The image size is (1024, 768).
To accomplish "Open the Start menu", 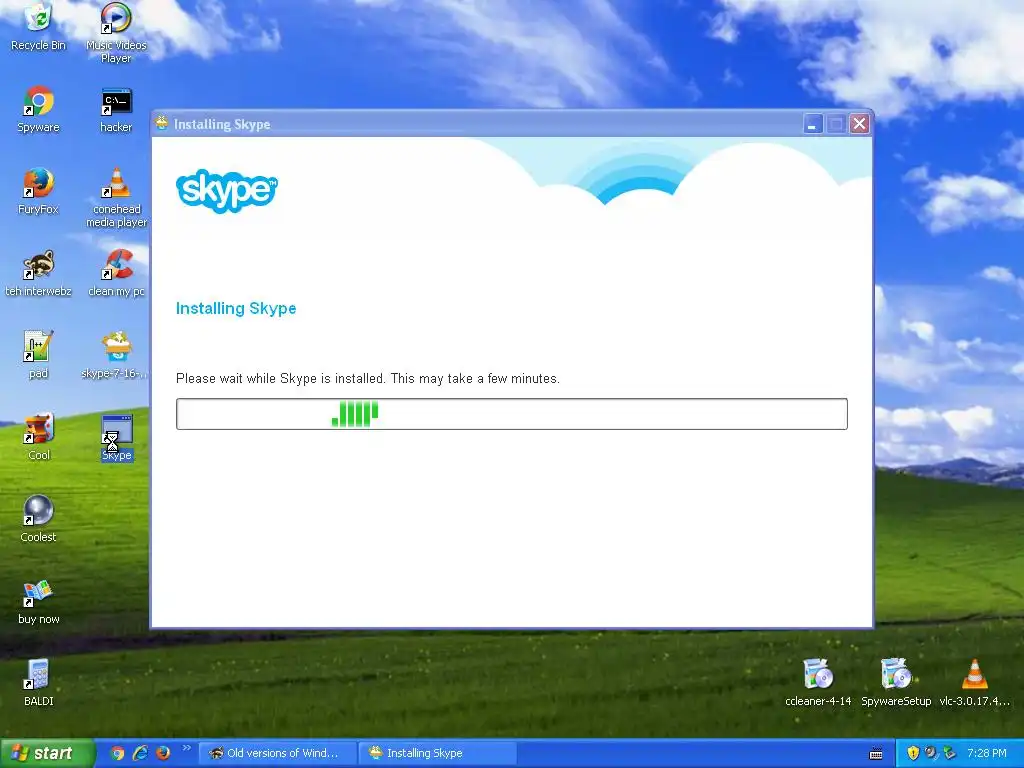I will [46, 753].
